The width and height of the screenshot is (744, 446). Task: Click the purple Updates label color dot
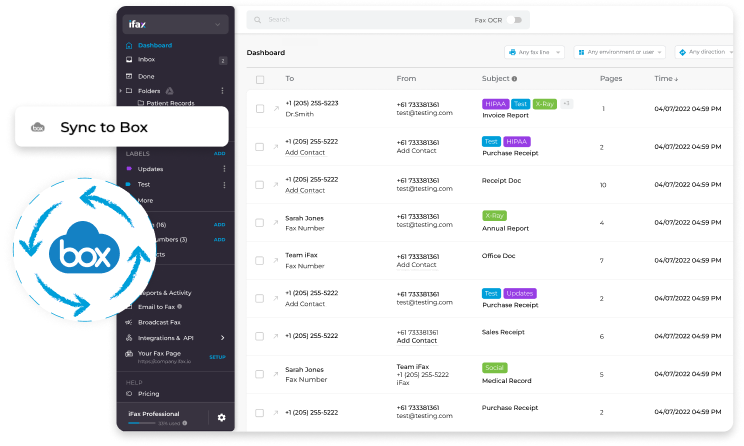click(129, 168)
